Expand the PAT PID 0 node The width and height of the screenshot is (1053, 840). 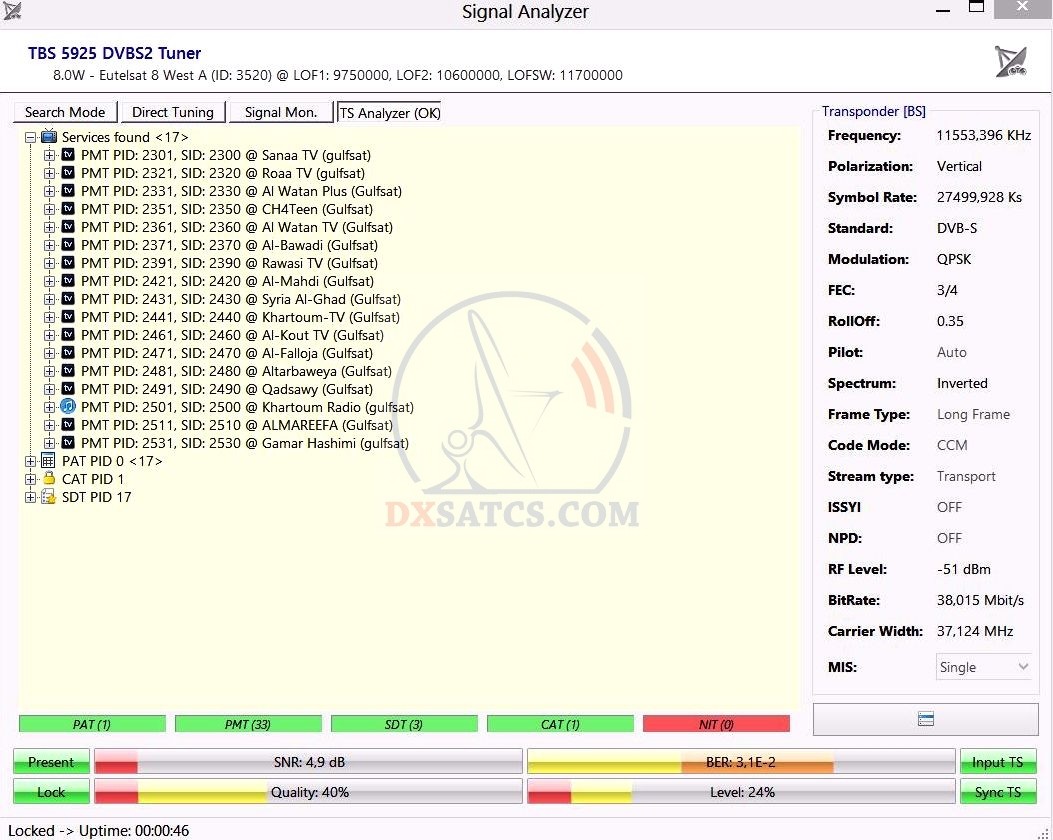[30, 461]
